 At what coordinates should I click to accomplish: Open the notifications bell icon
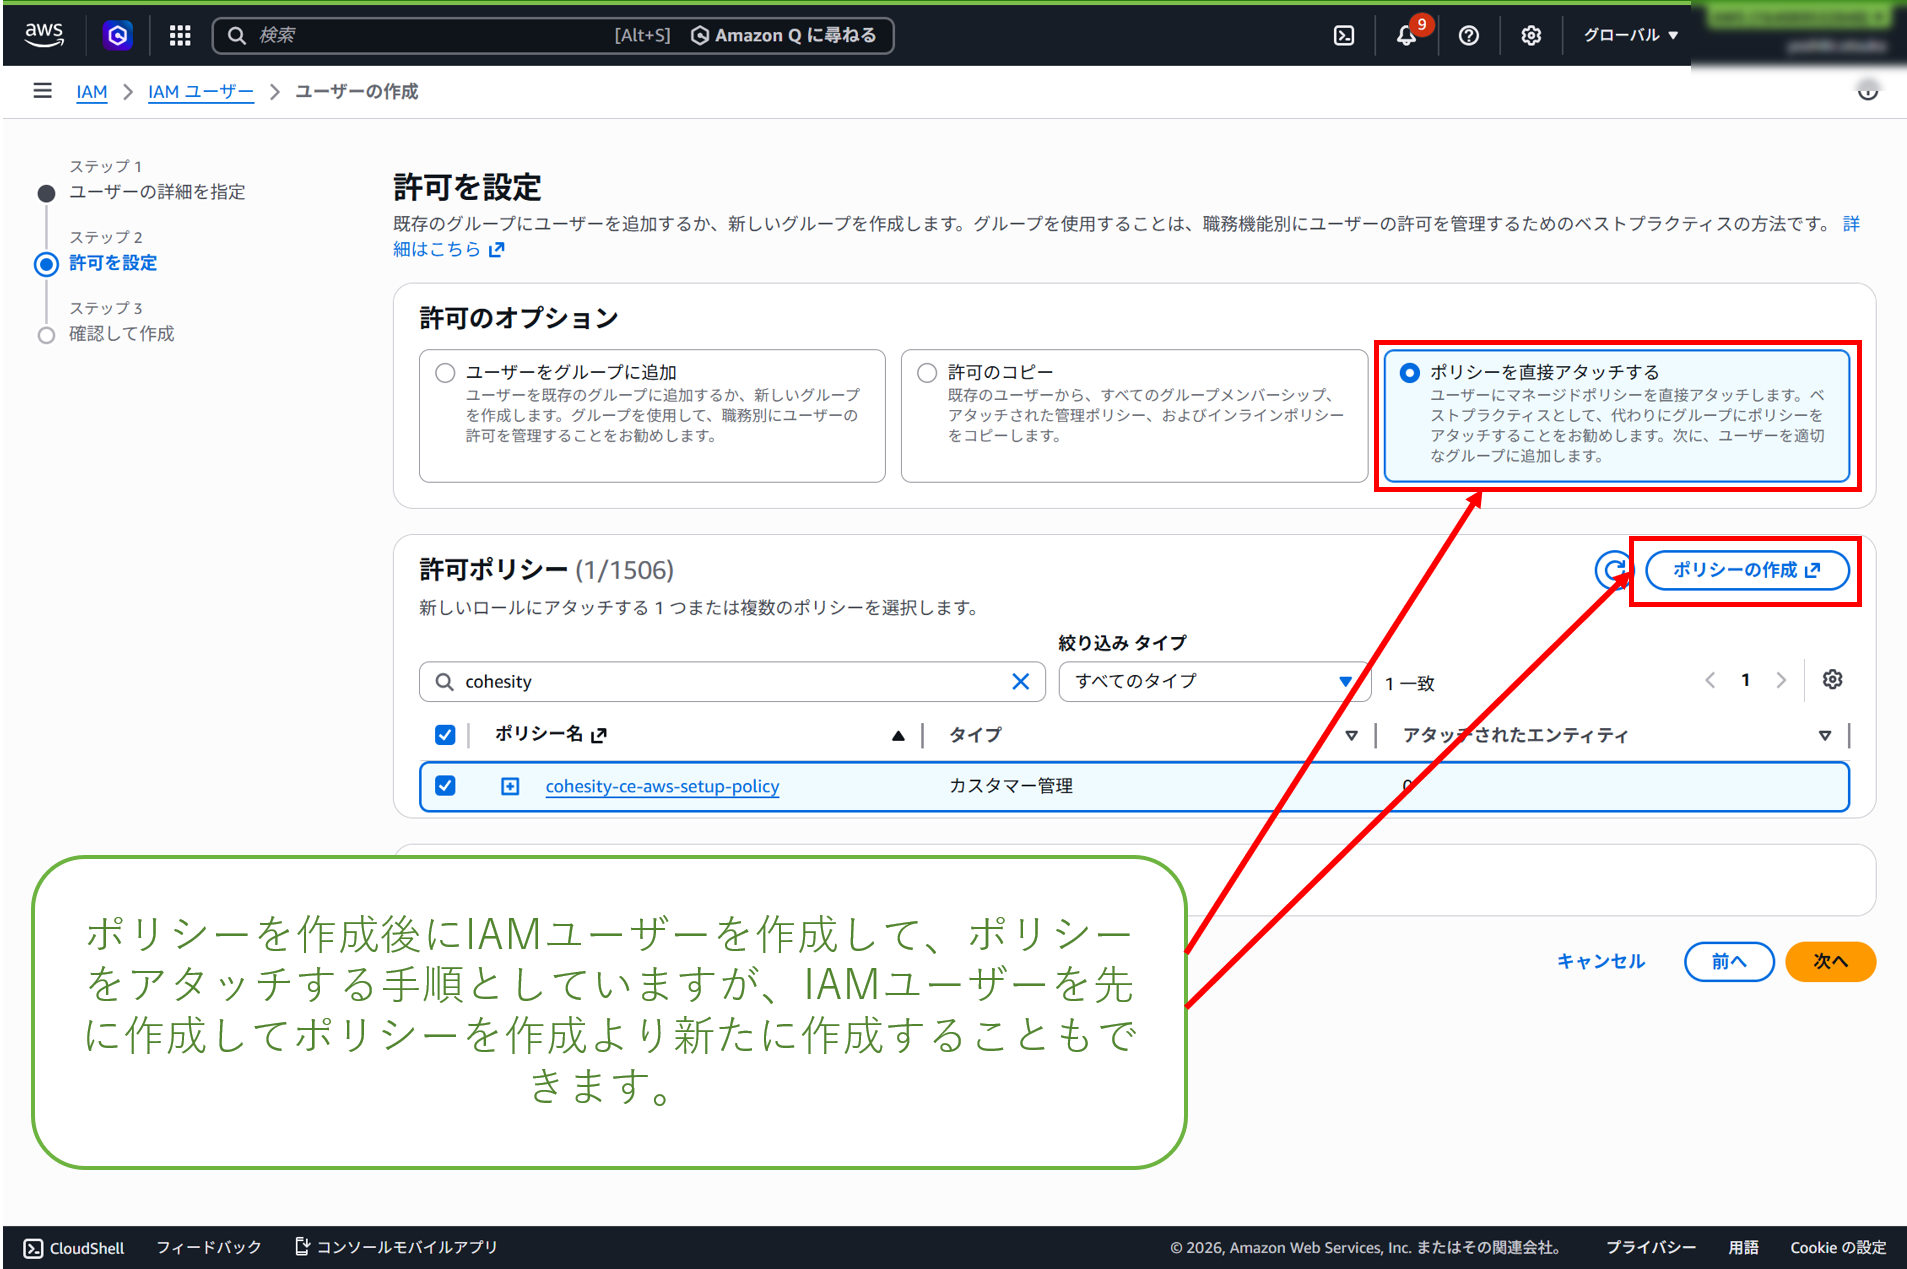pos(1406,36)
